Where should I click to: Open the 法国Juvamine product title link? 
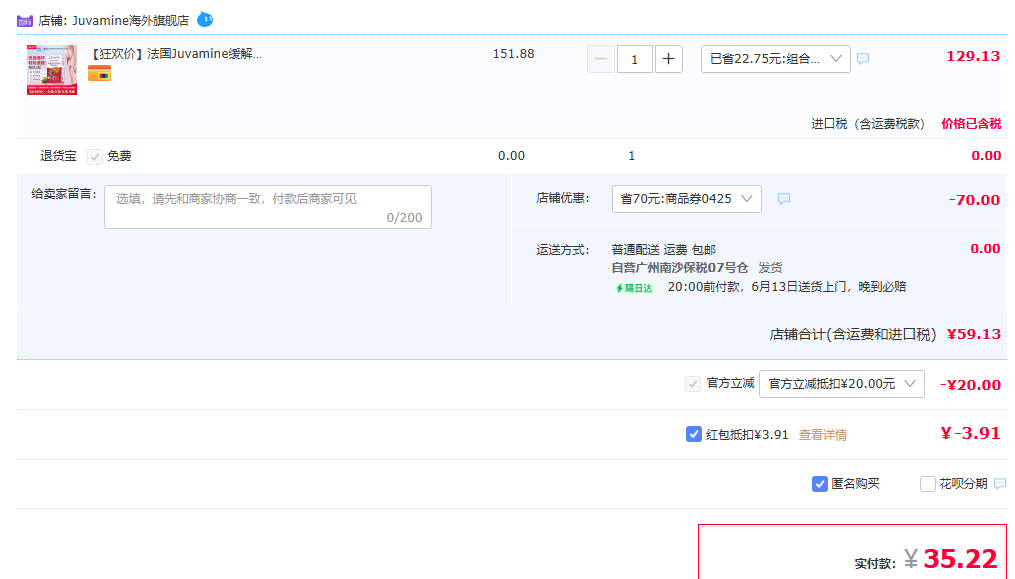click(x=175, y=54)
